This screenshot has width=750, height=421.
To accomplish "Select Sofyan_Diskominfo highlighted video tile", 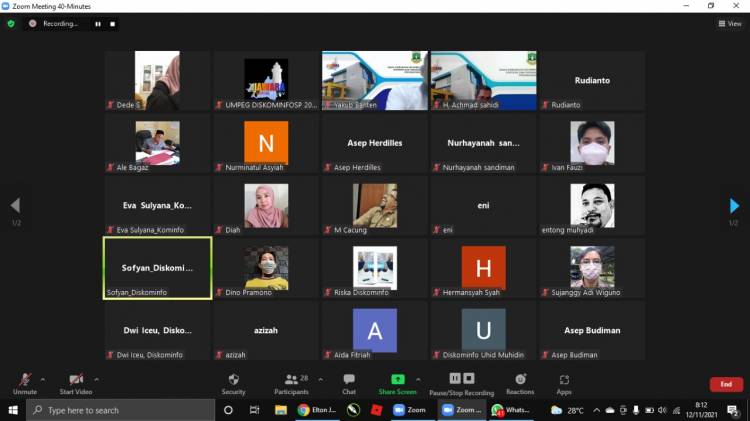I will pos(157,267).
